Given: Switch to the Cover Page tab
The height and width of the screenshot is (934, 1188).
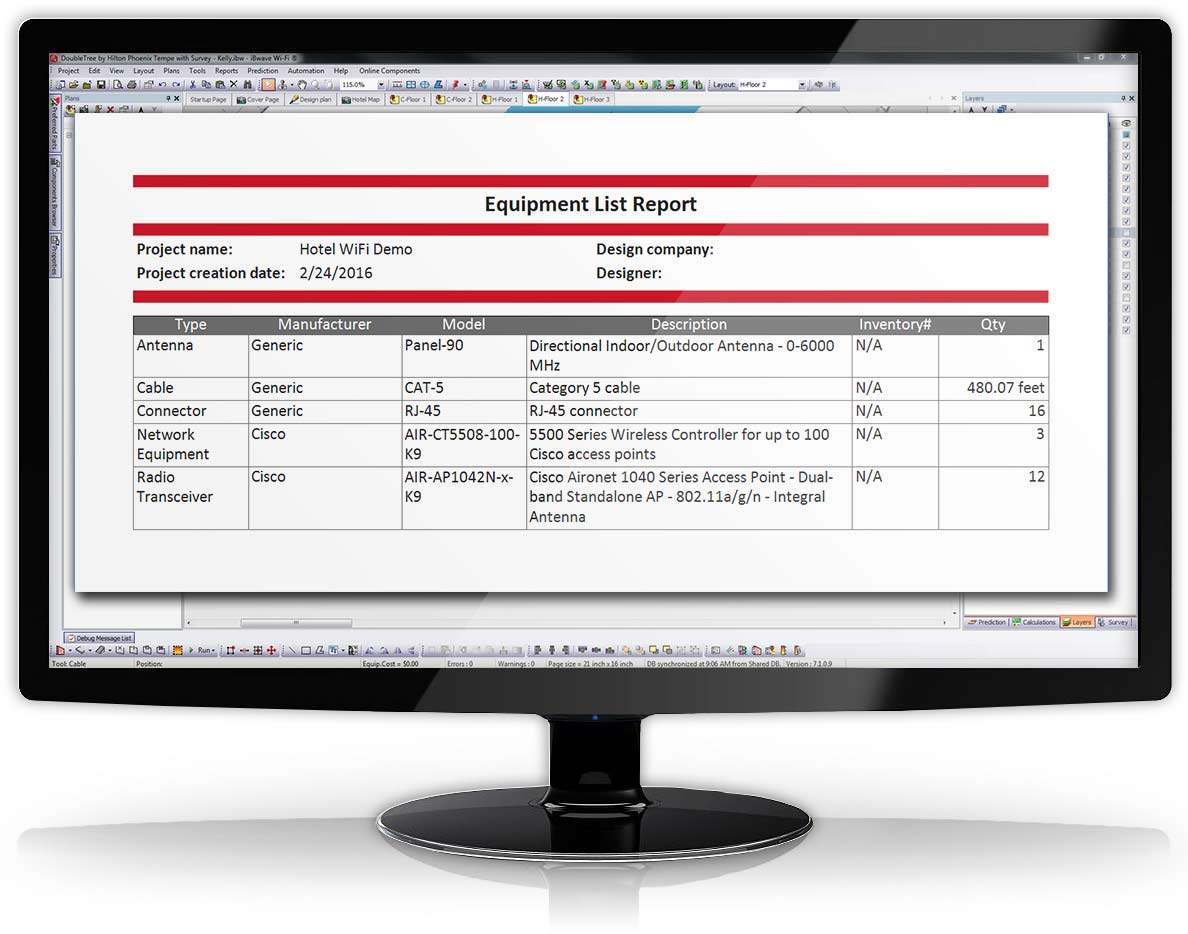Looking at the screenshot, I should tap(258, 99).
